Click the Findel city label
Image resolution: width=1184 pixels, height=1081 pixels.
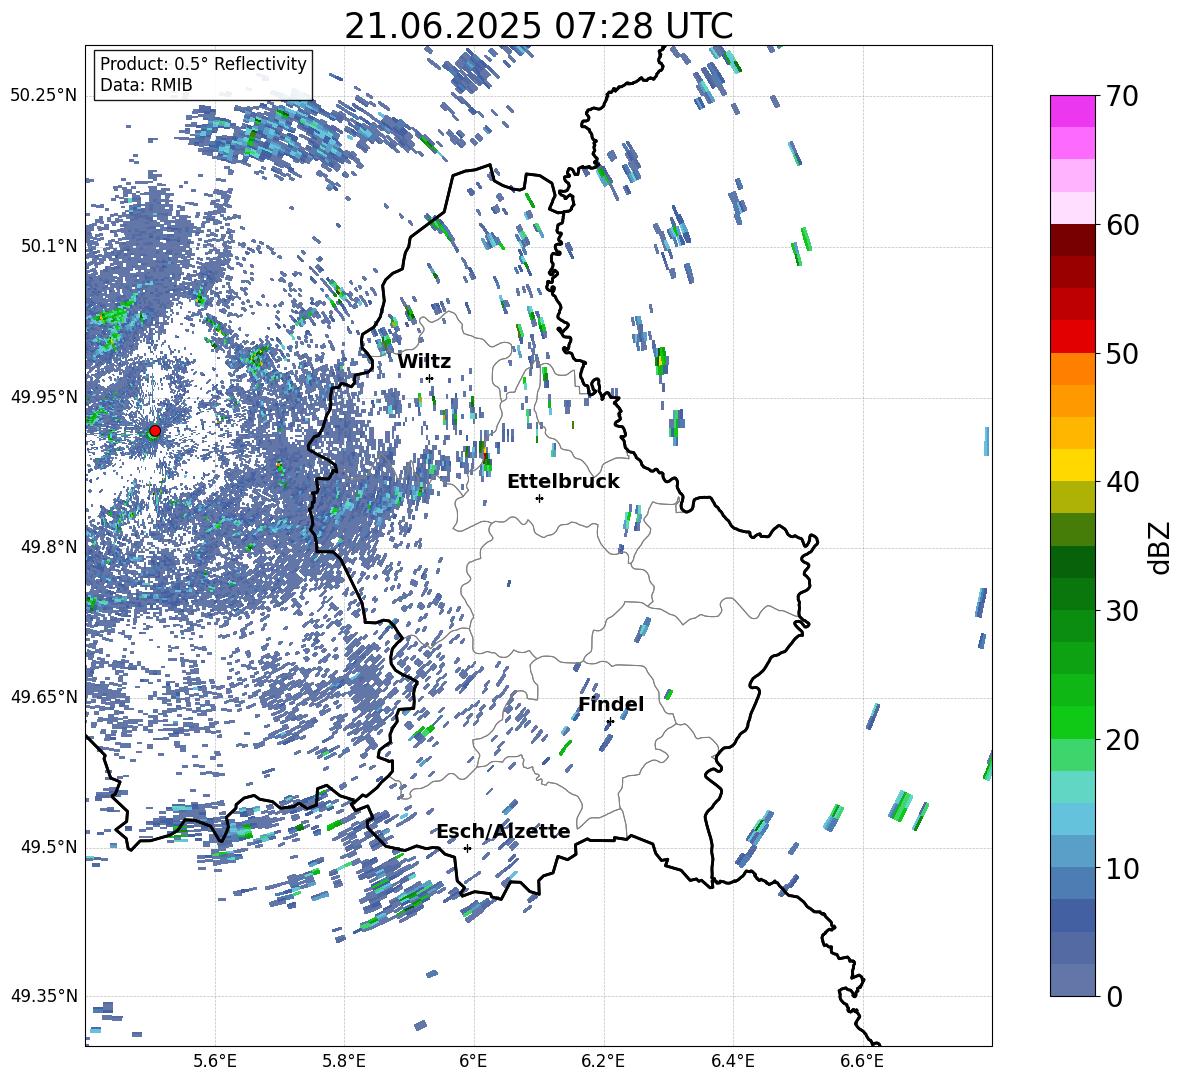click(611, 704)
